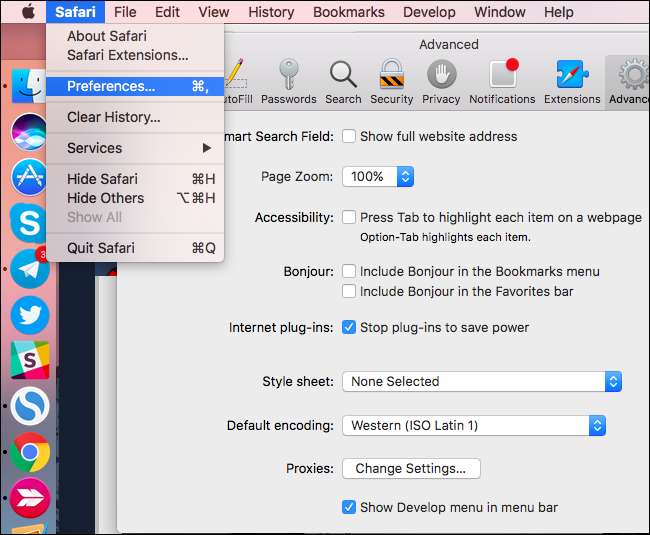Viewport: 650px width, 535px height.
Task: Launch Siri from the Dock
Action: (x=28, y=132)
